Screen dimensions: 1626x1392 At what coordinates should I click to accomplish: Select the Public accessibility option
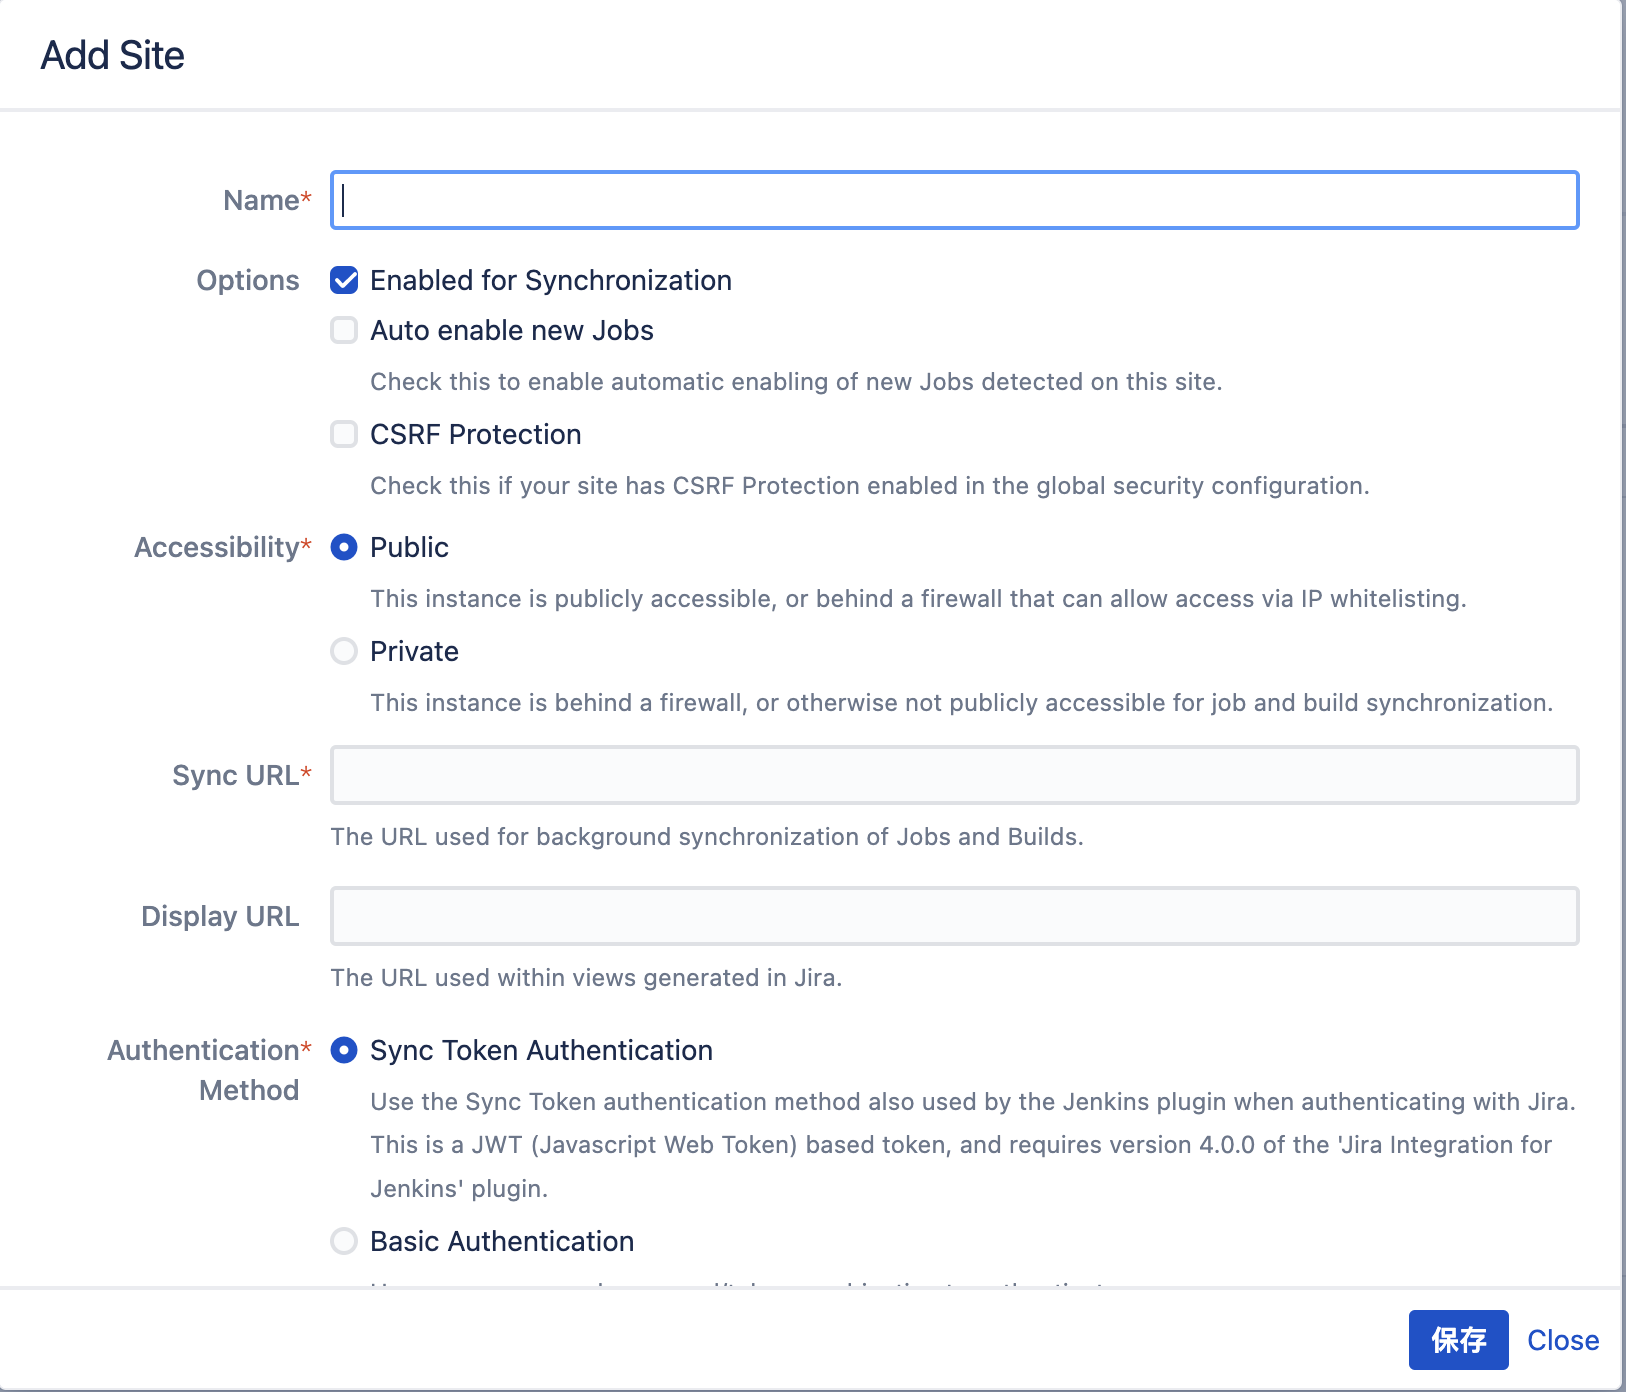344,547
